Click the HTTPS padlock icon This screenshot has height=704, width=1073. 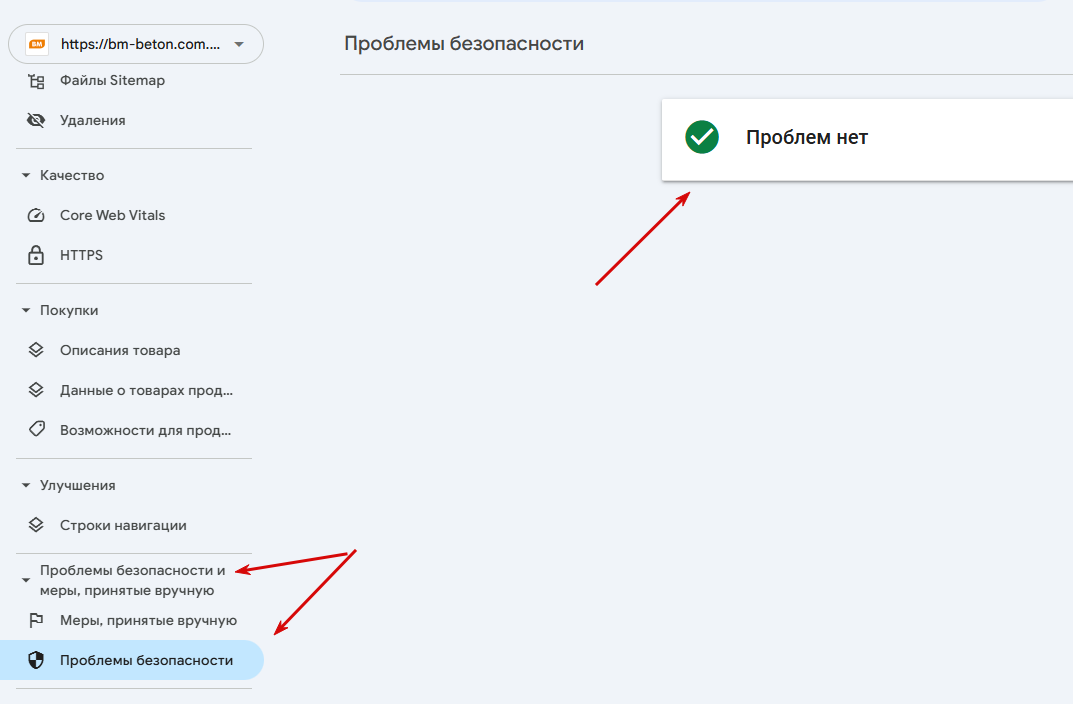point(36,255)
